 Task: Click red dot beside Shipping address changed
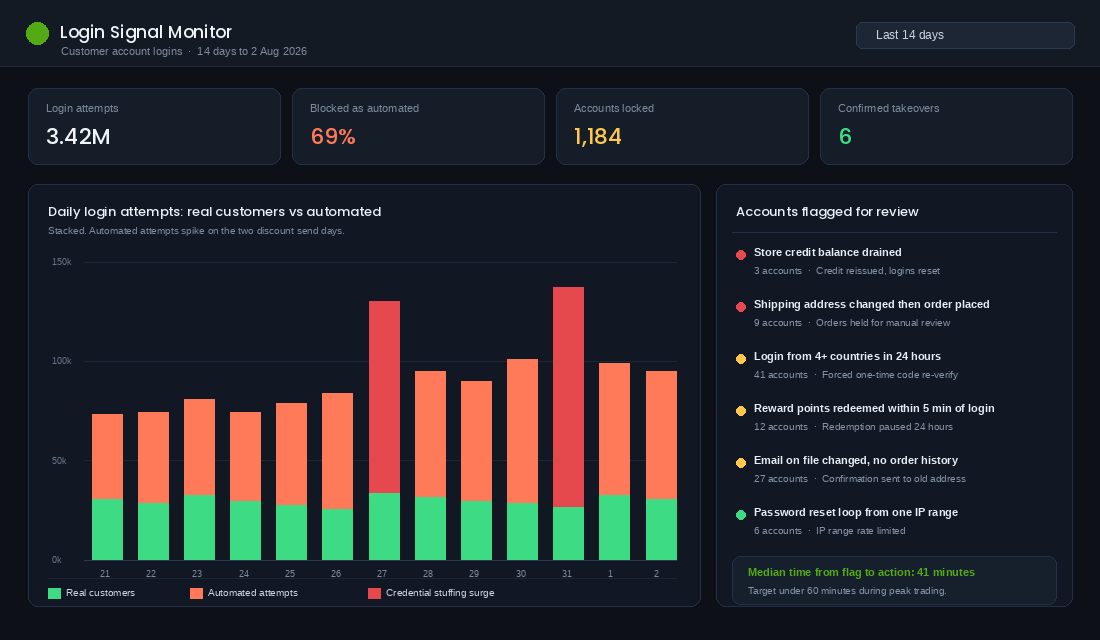click(x=741, y=307)
